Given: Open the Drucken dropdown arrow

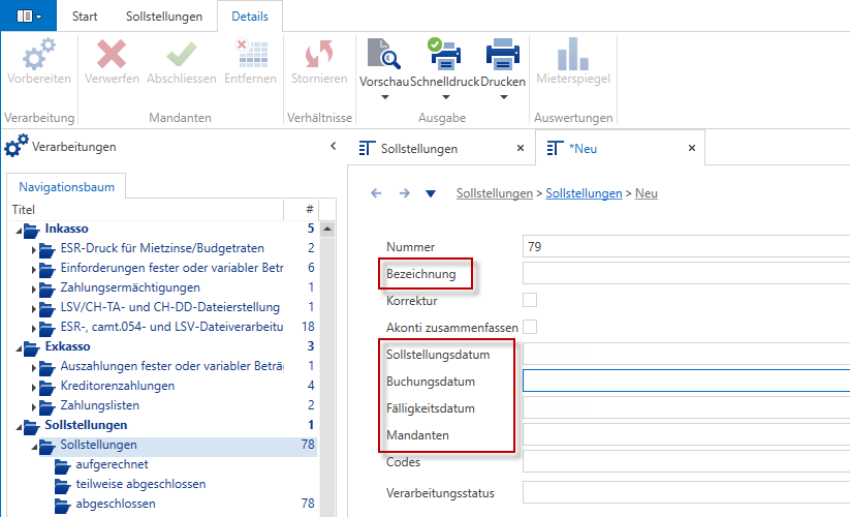Looking at the screenshot, I should pyautogui.click(x=504, y=97).
